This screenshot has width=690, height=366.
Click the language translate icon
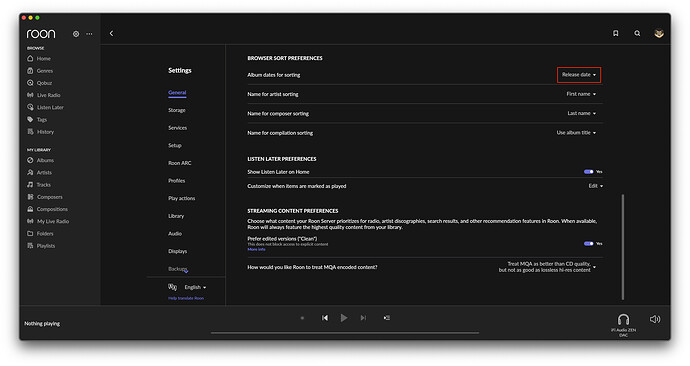tap(172, 287)
